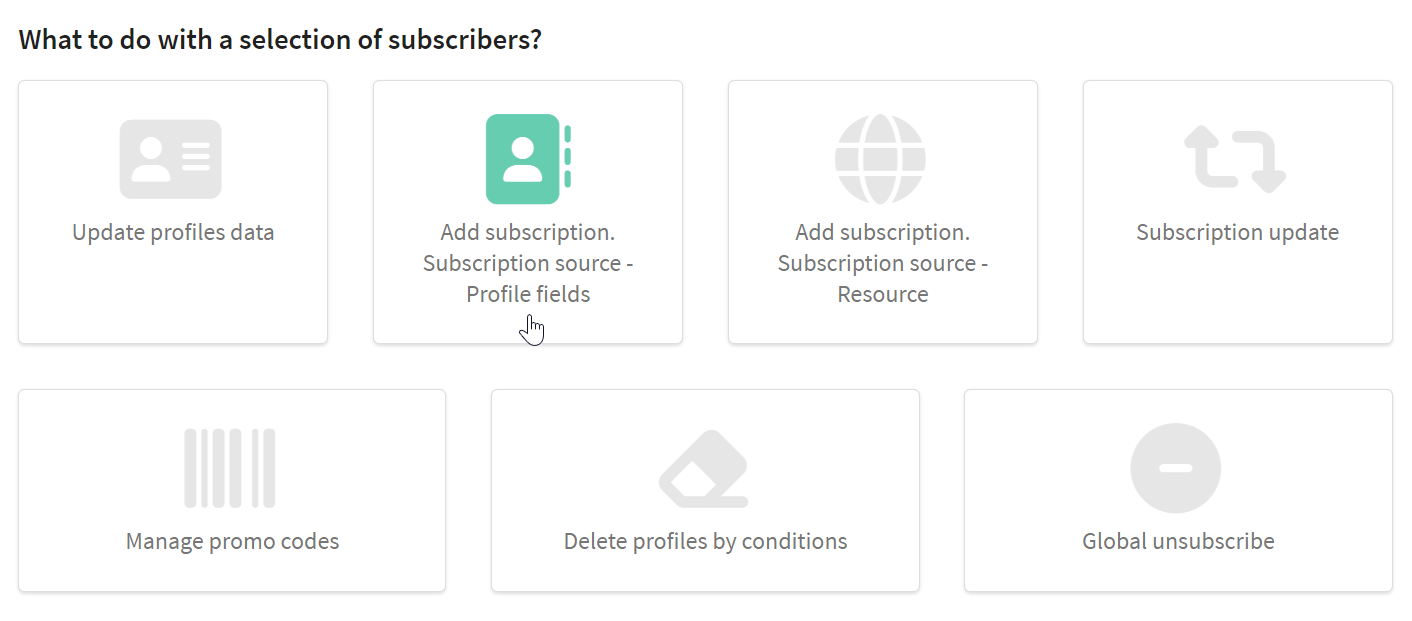Viewport: 1412px width, 621px height.
Task: Choose Add subscription from Resource text
Action: coord(883,263)
